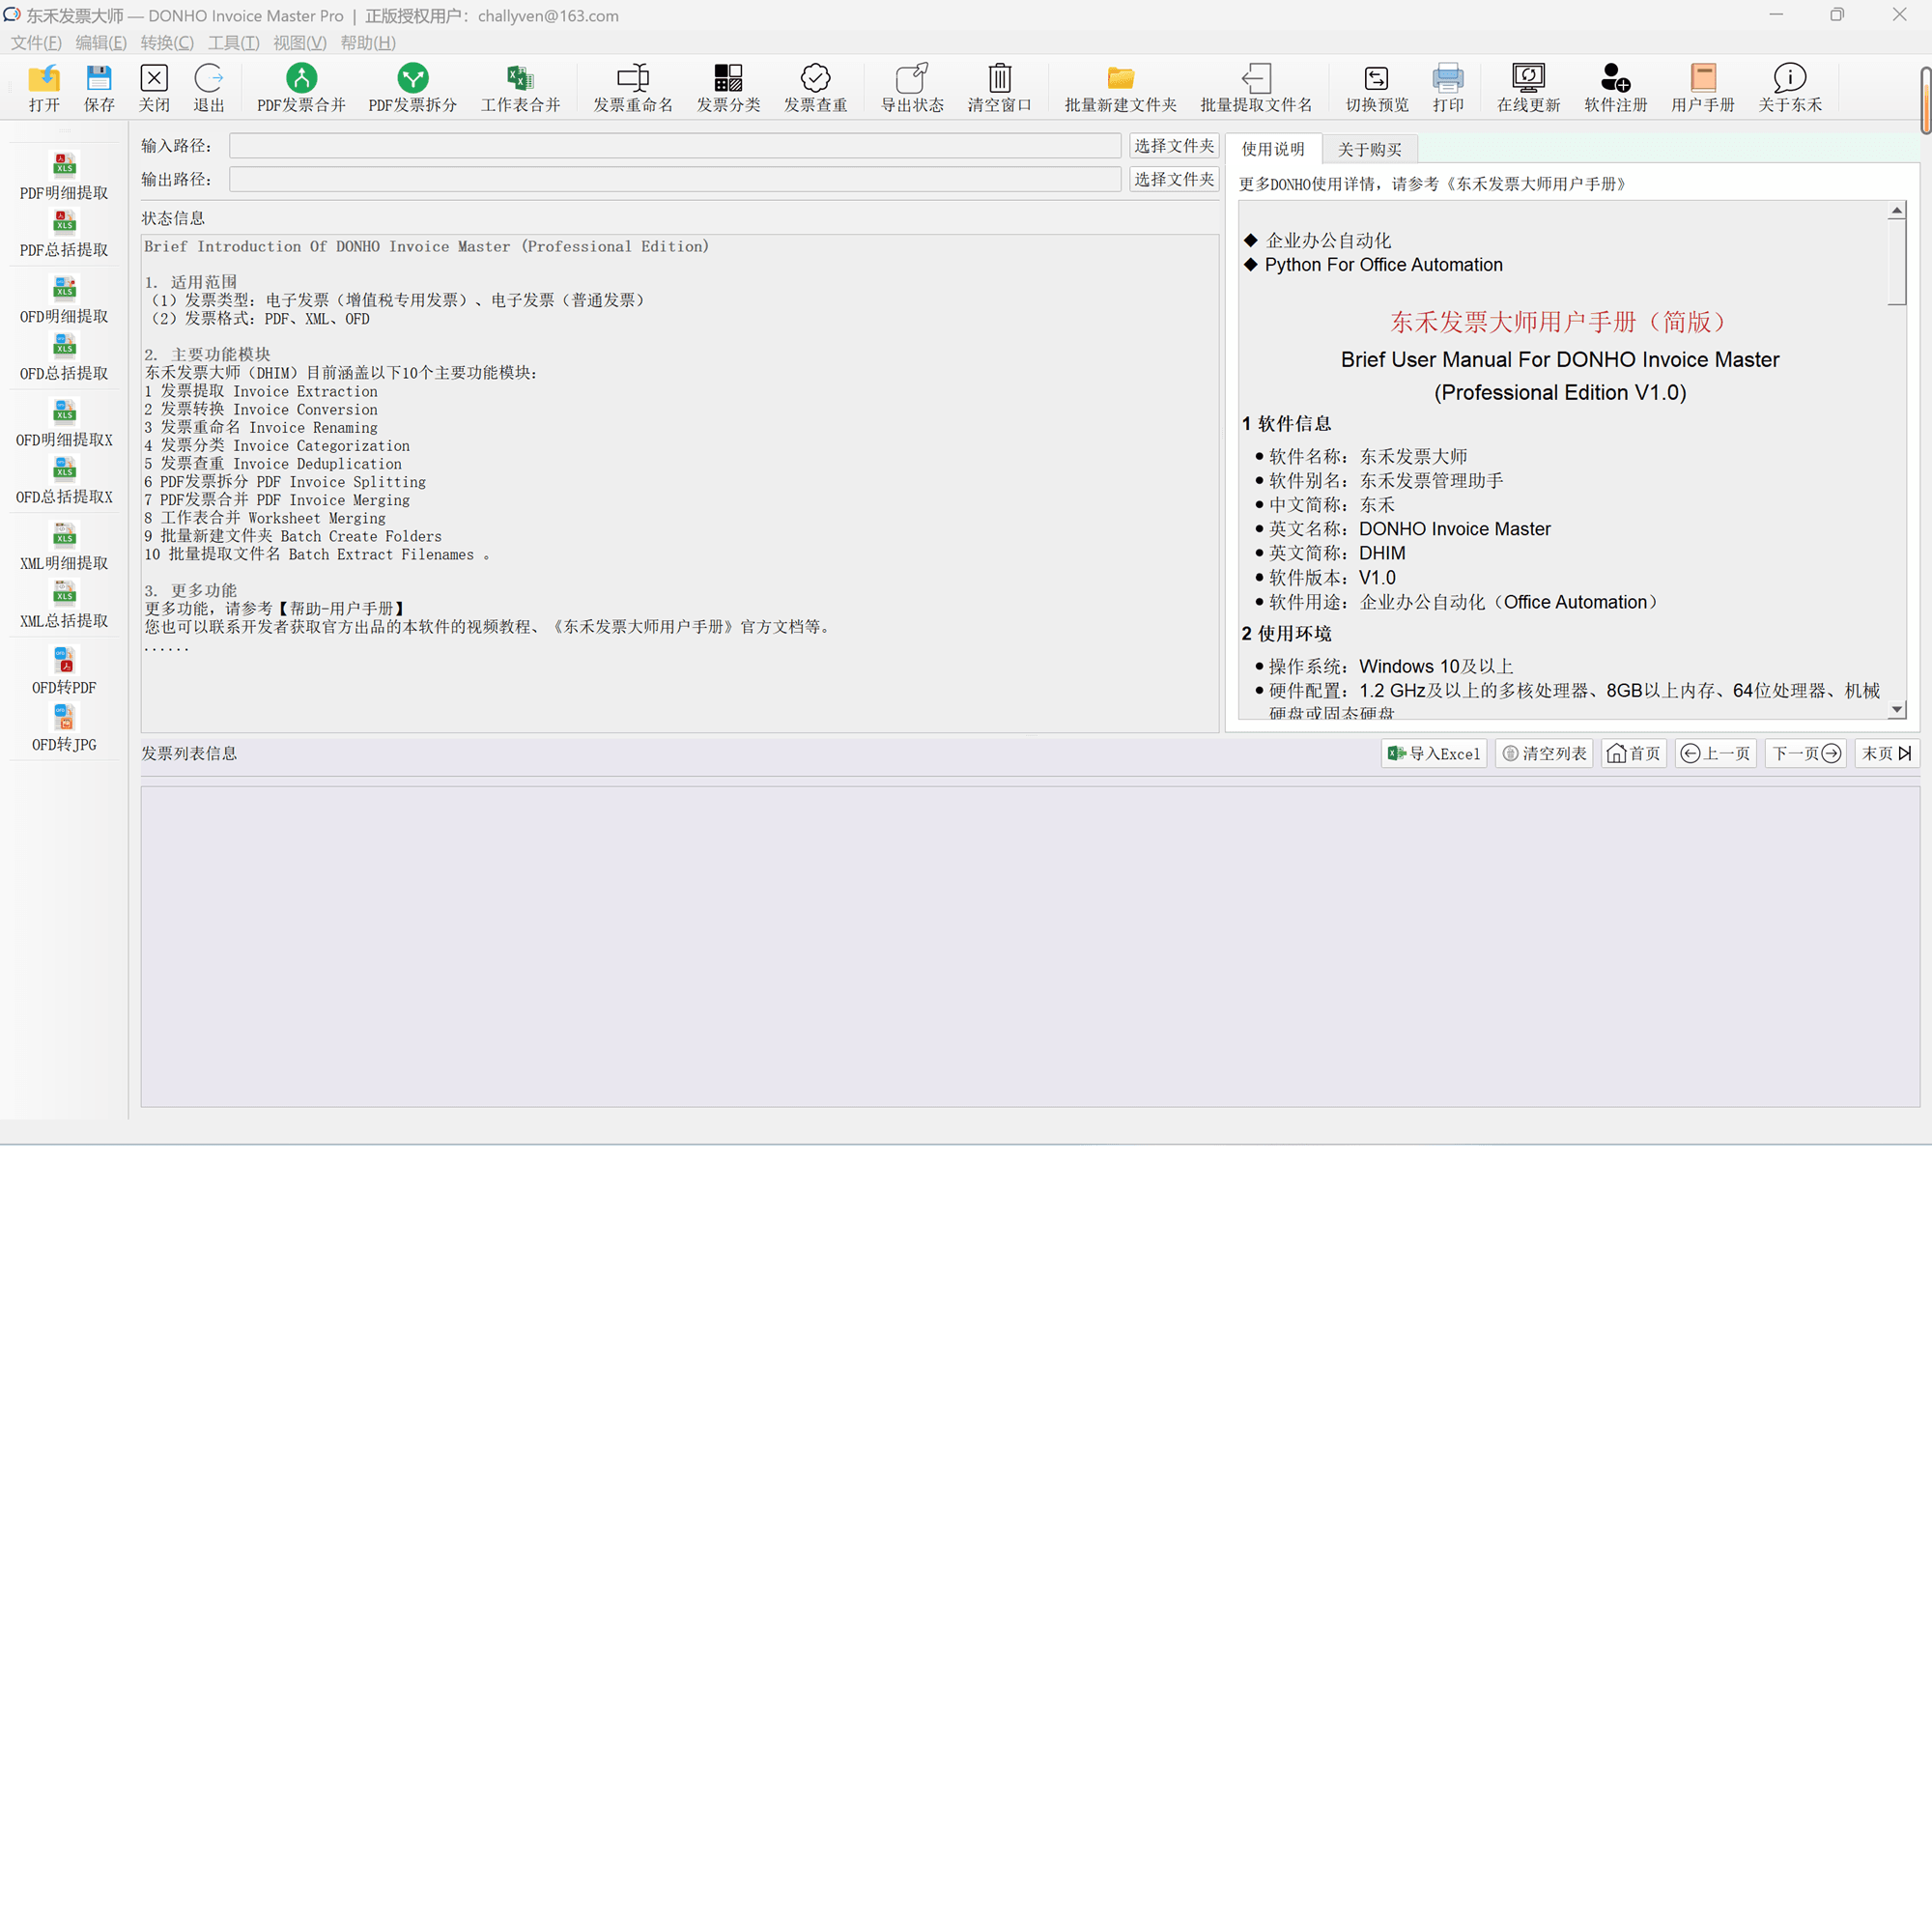Click the empty 发票列表信息 table area
The width and height of the screenshot is (1932, 1932).
(1029, 946)
